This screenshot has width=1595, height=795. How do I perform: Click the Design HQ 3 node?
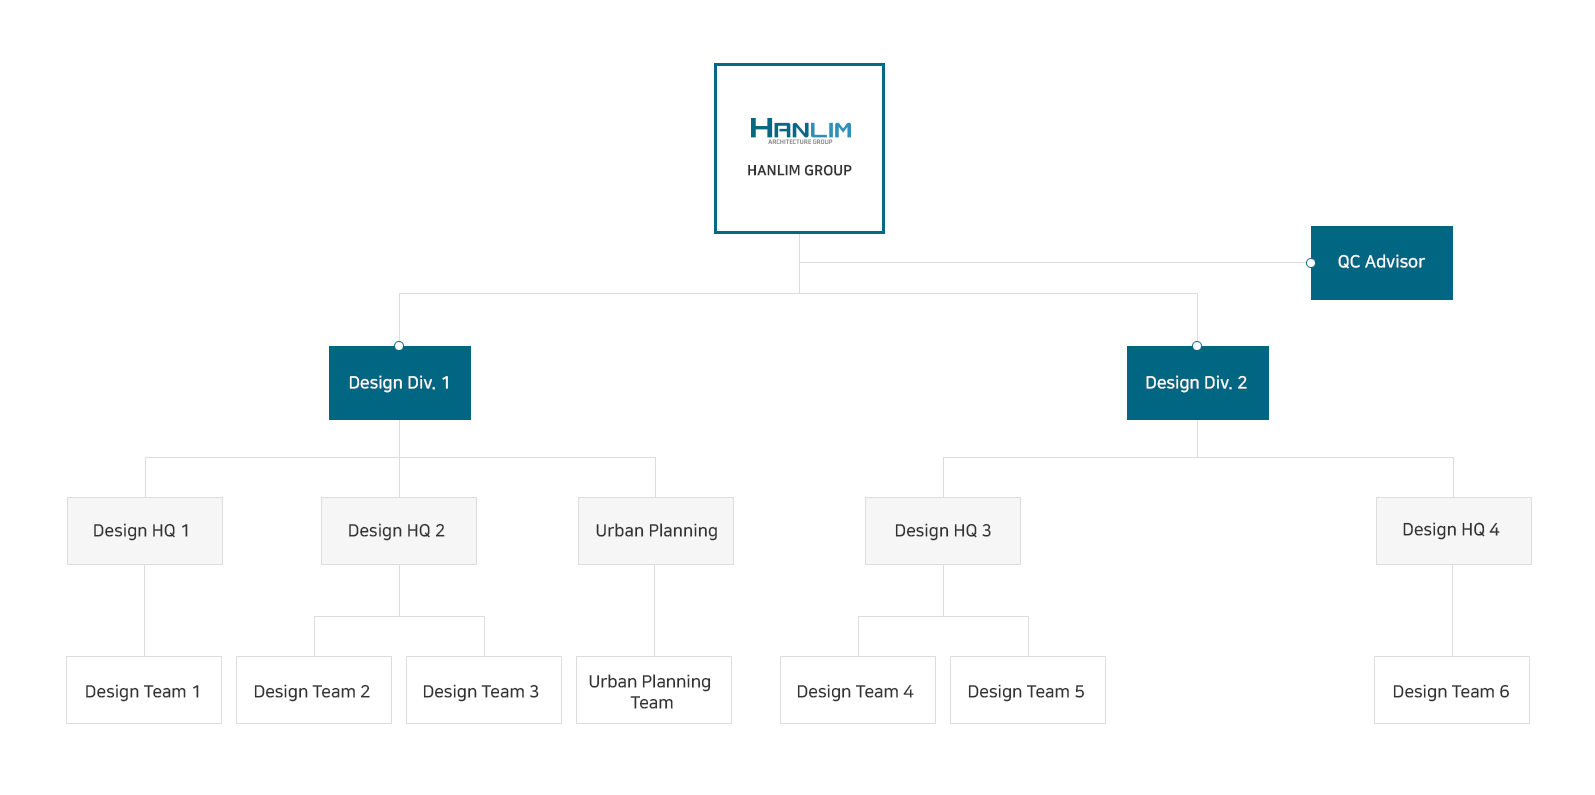[943, 531]
